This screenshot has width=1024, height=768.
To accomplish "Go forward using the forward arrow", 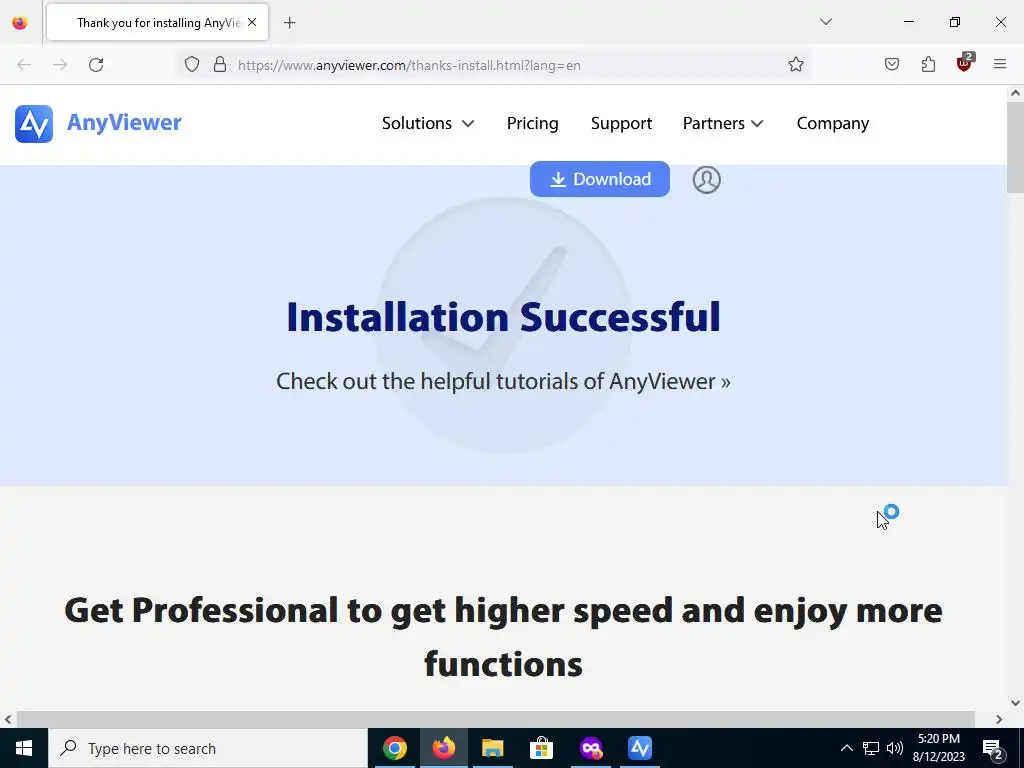I will coord(60,65).
